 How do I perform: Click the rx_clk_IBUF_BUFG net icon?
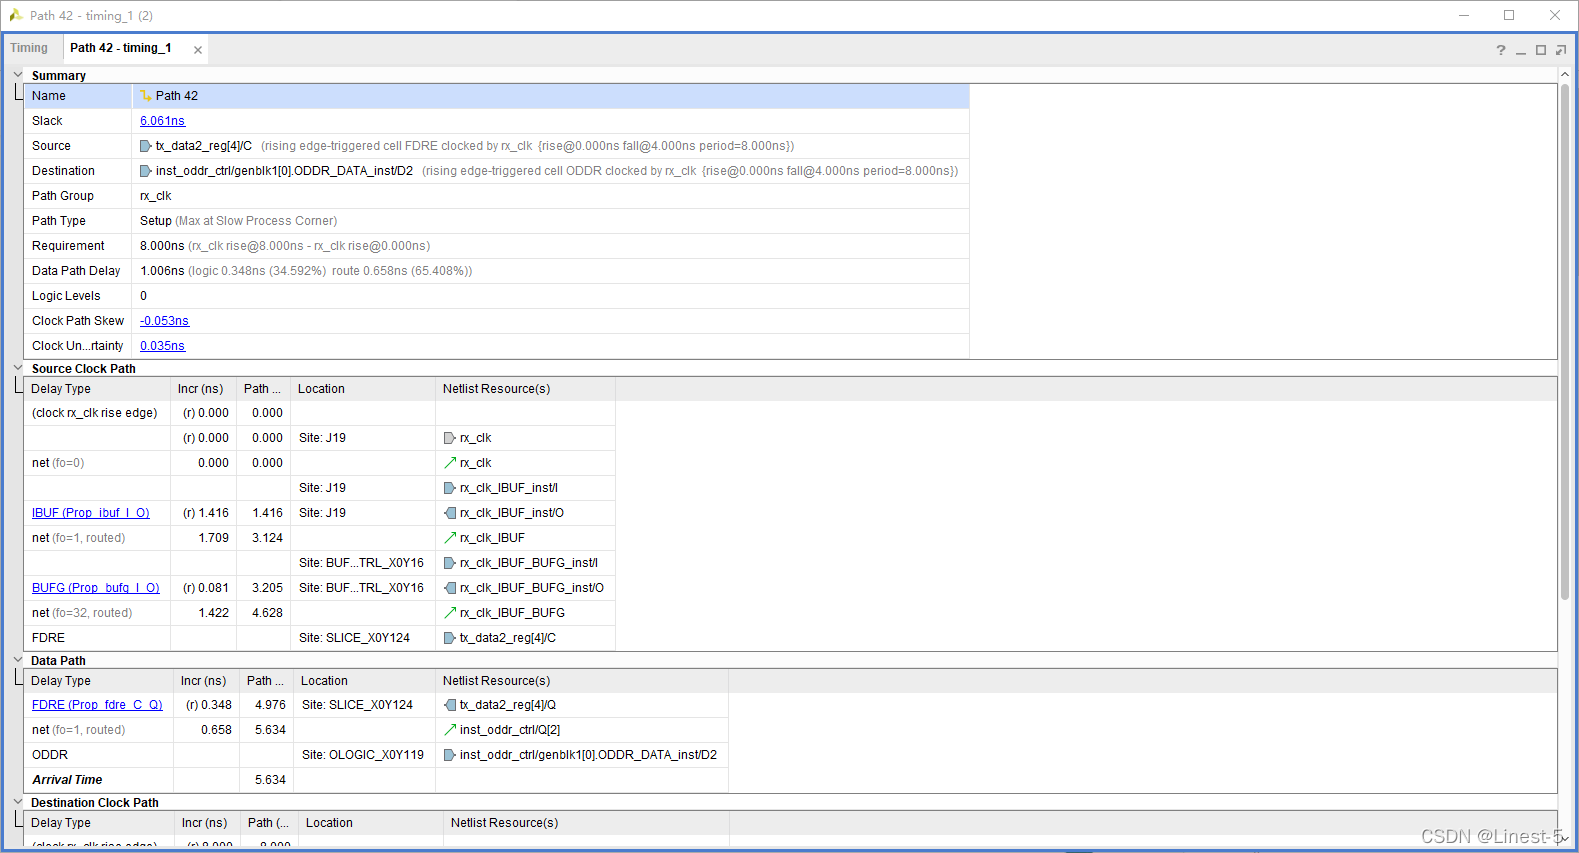[x=450, y=613]
